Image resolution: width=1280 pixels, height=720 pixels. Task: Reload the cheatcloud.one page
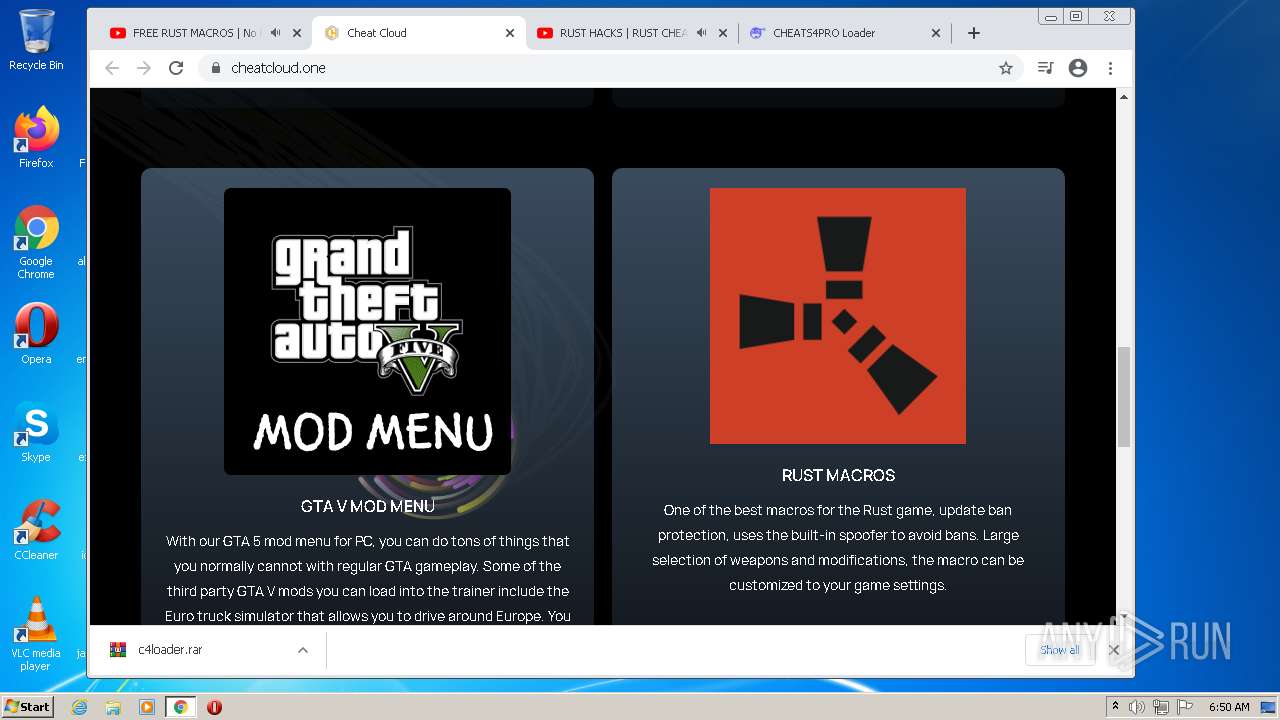[x=176, y=68]
